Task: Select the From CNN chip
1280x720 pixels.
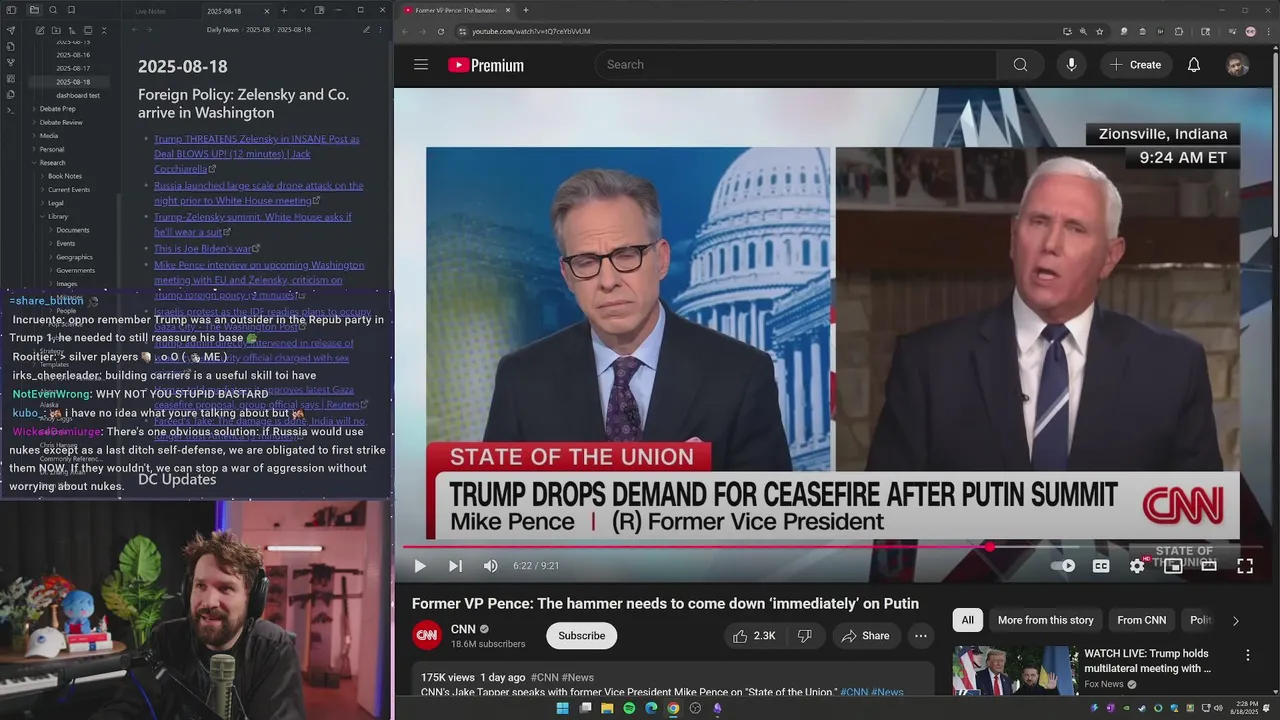Action: click(1143, 620)
